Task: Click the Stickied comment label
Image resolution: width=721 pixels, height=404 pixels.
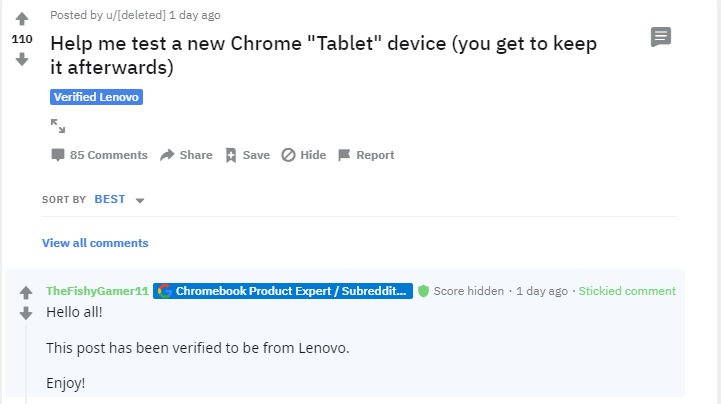Action: [x=627, y=291]
